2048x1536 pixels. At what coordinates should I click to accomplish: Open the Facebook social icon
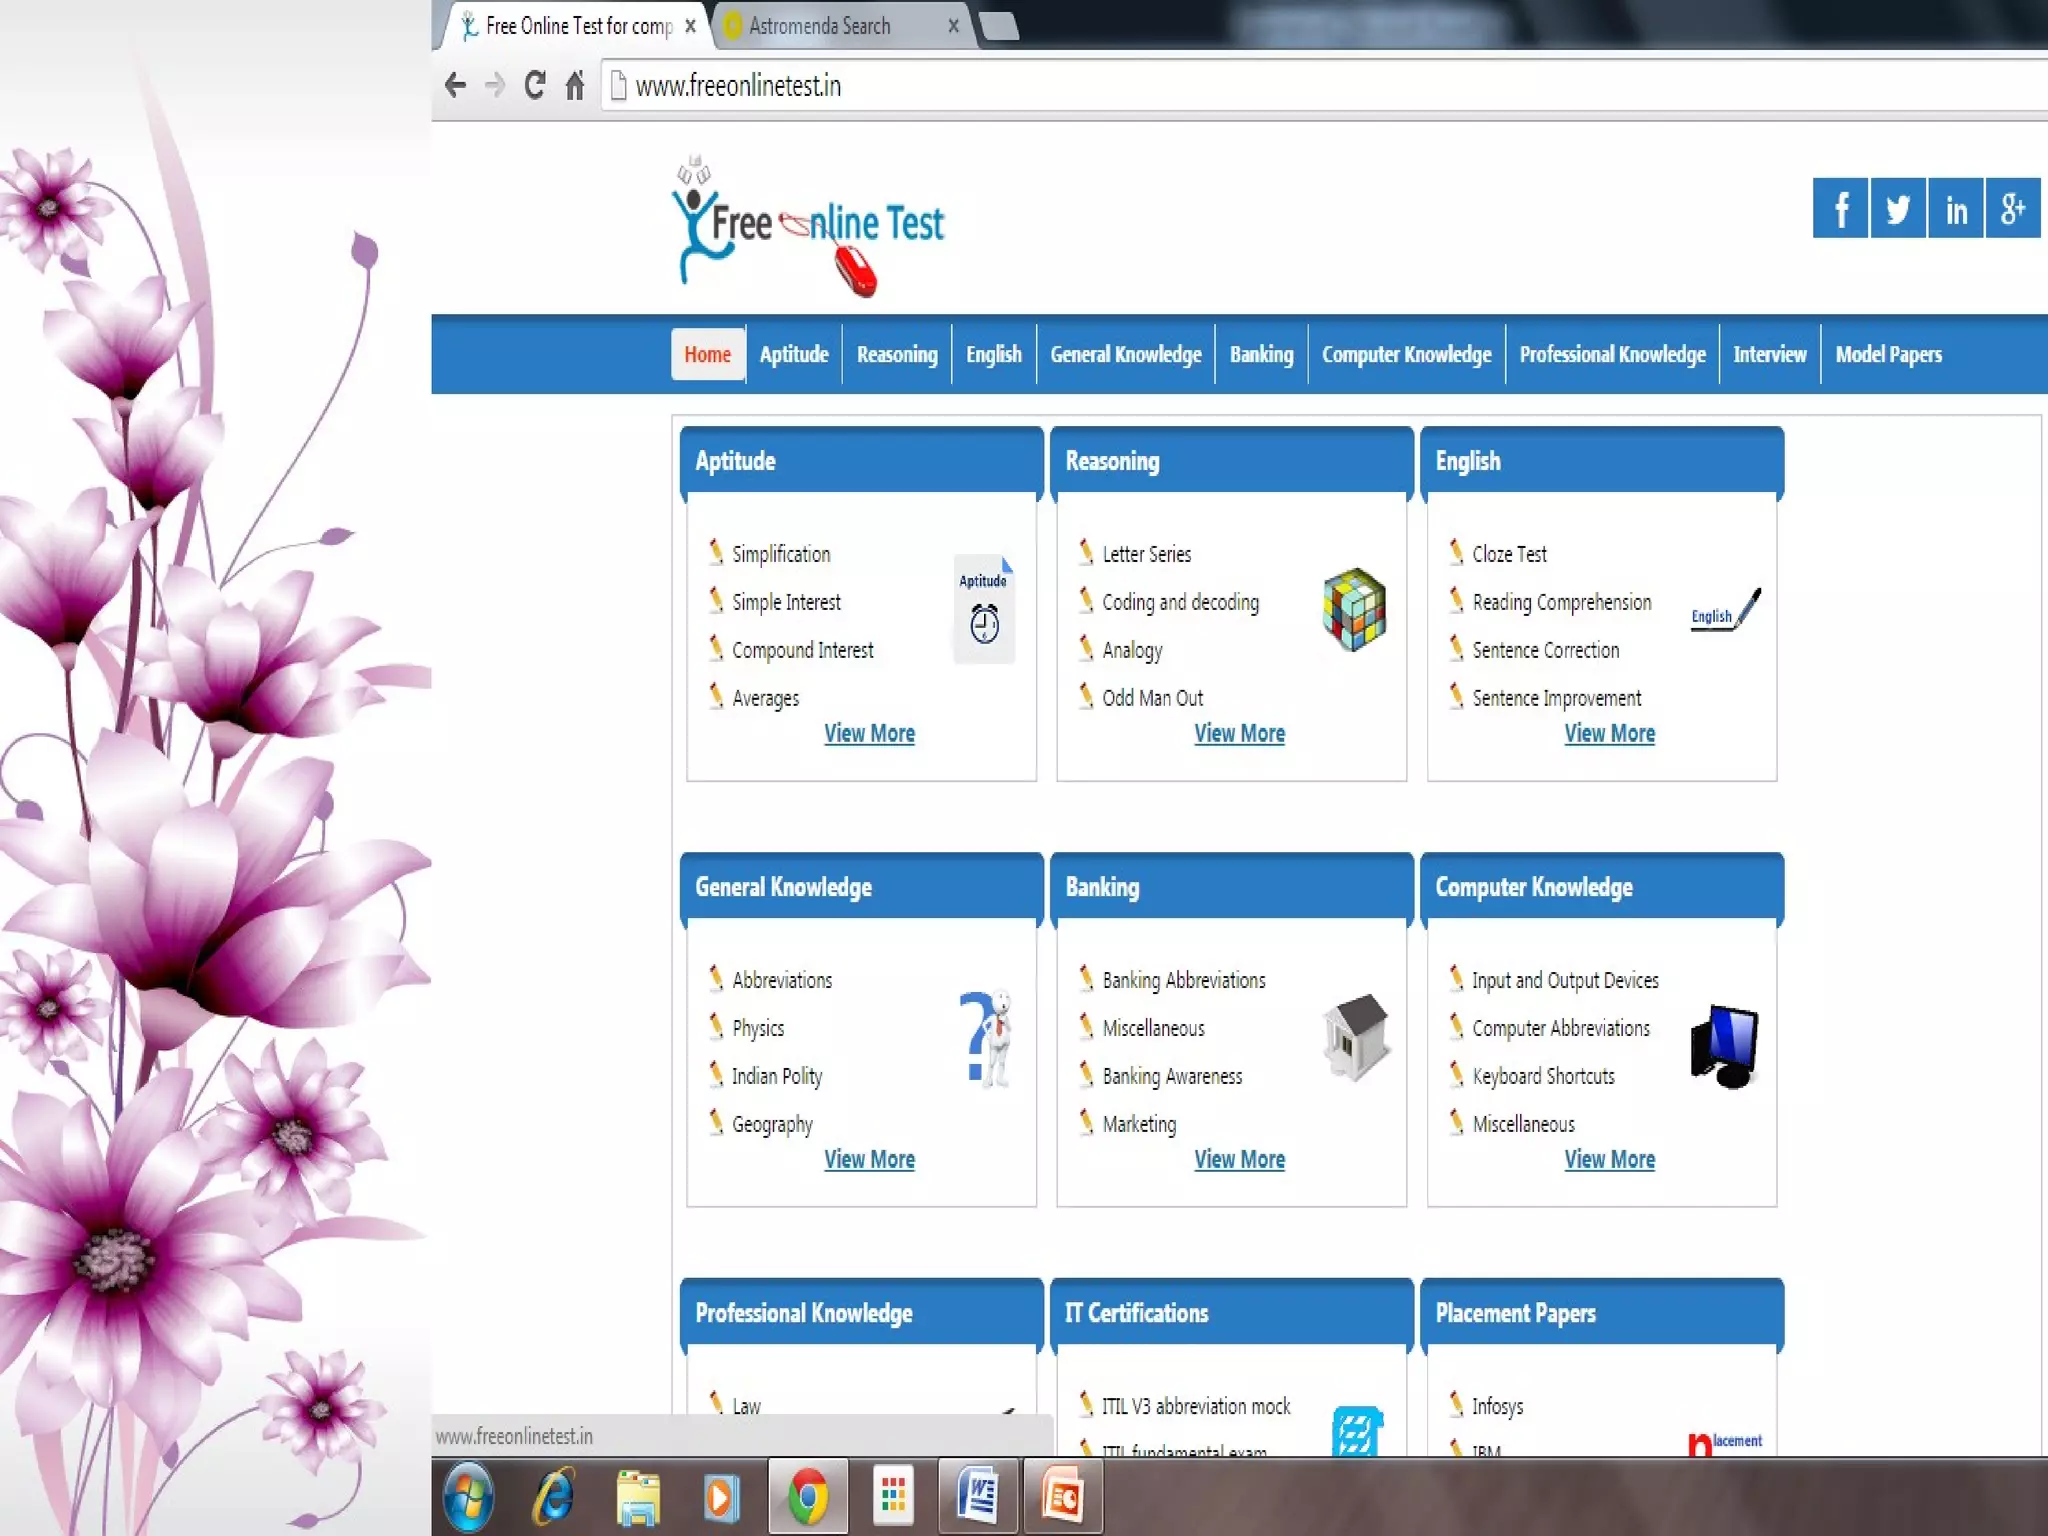1840,208
